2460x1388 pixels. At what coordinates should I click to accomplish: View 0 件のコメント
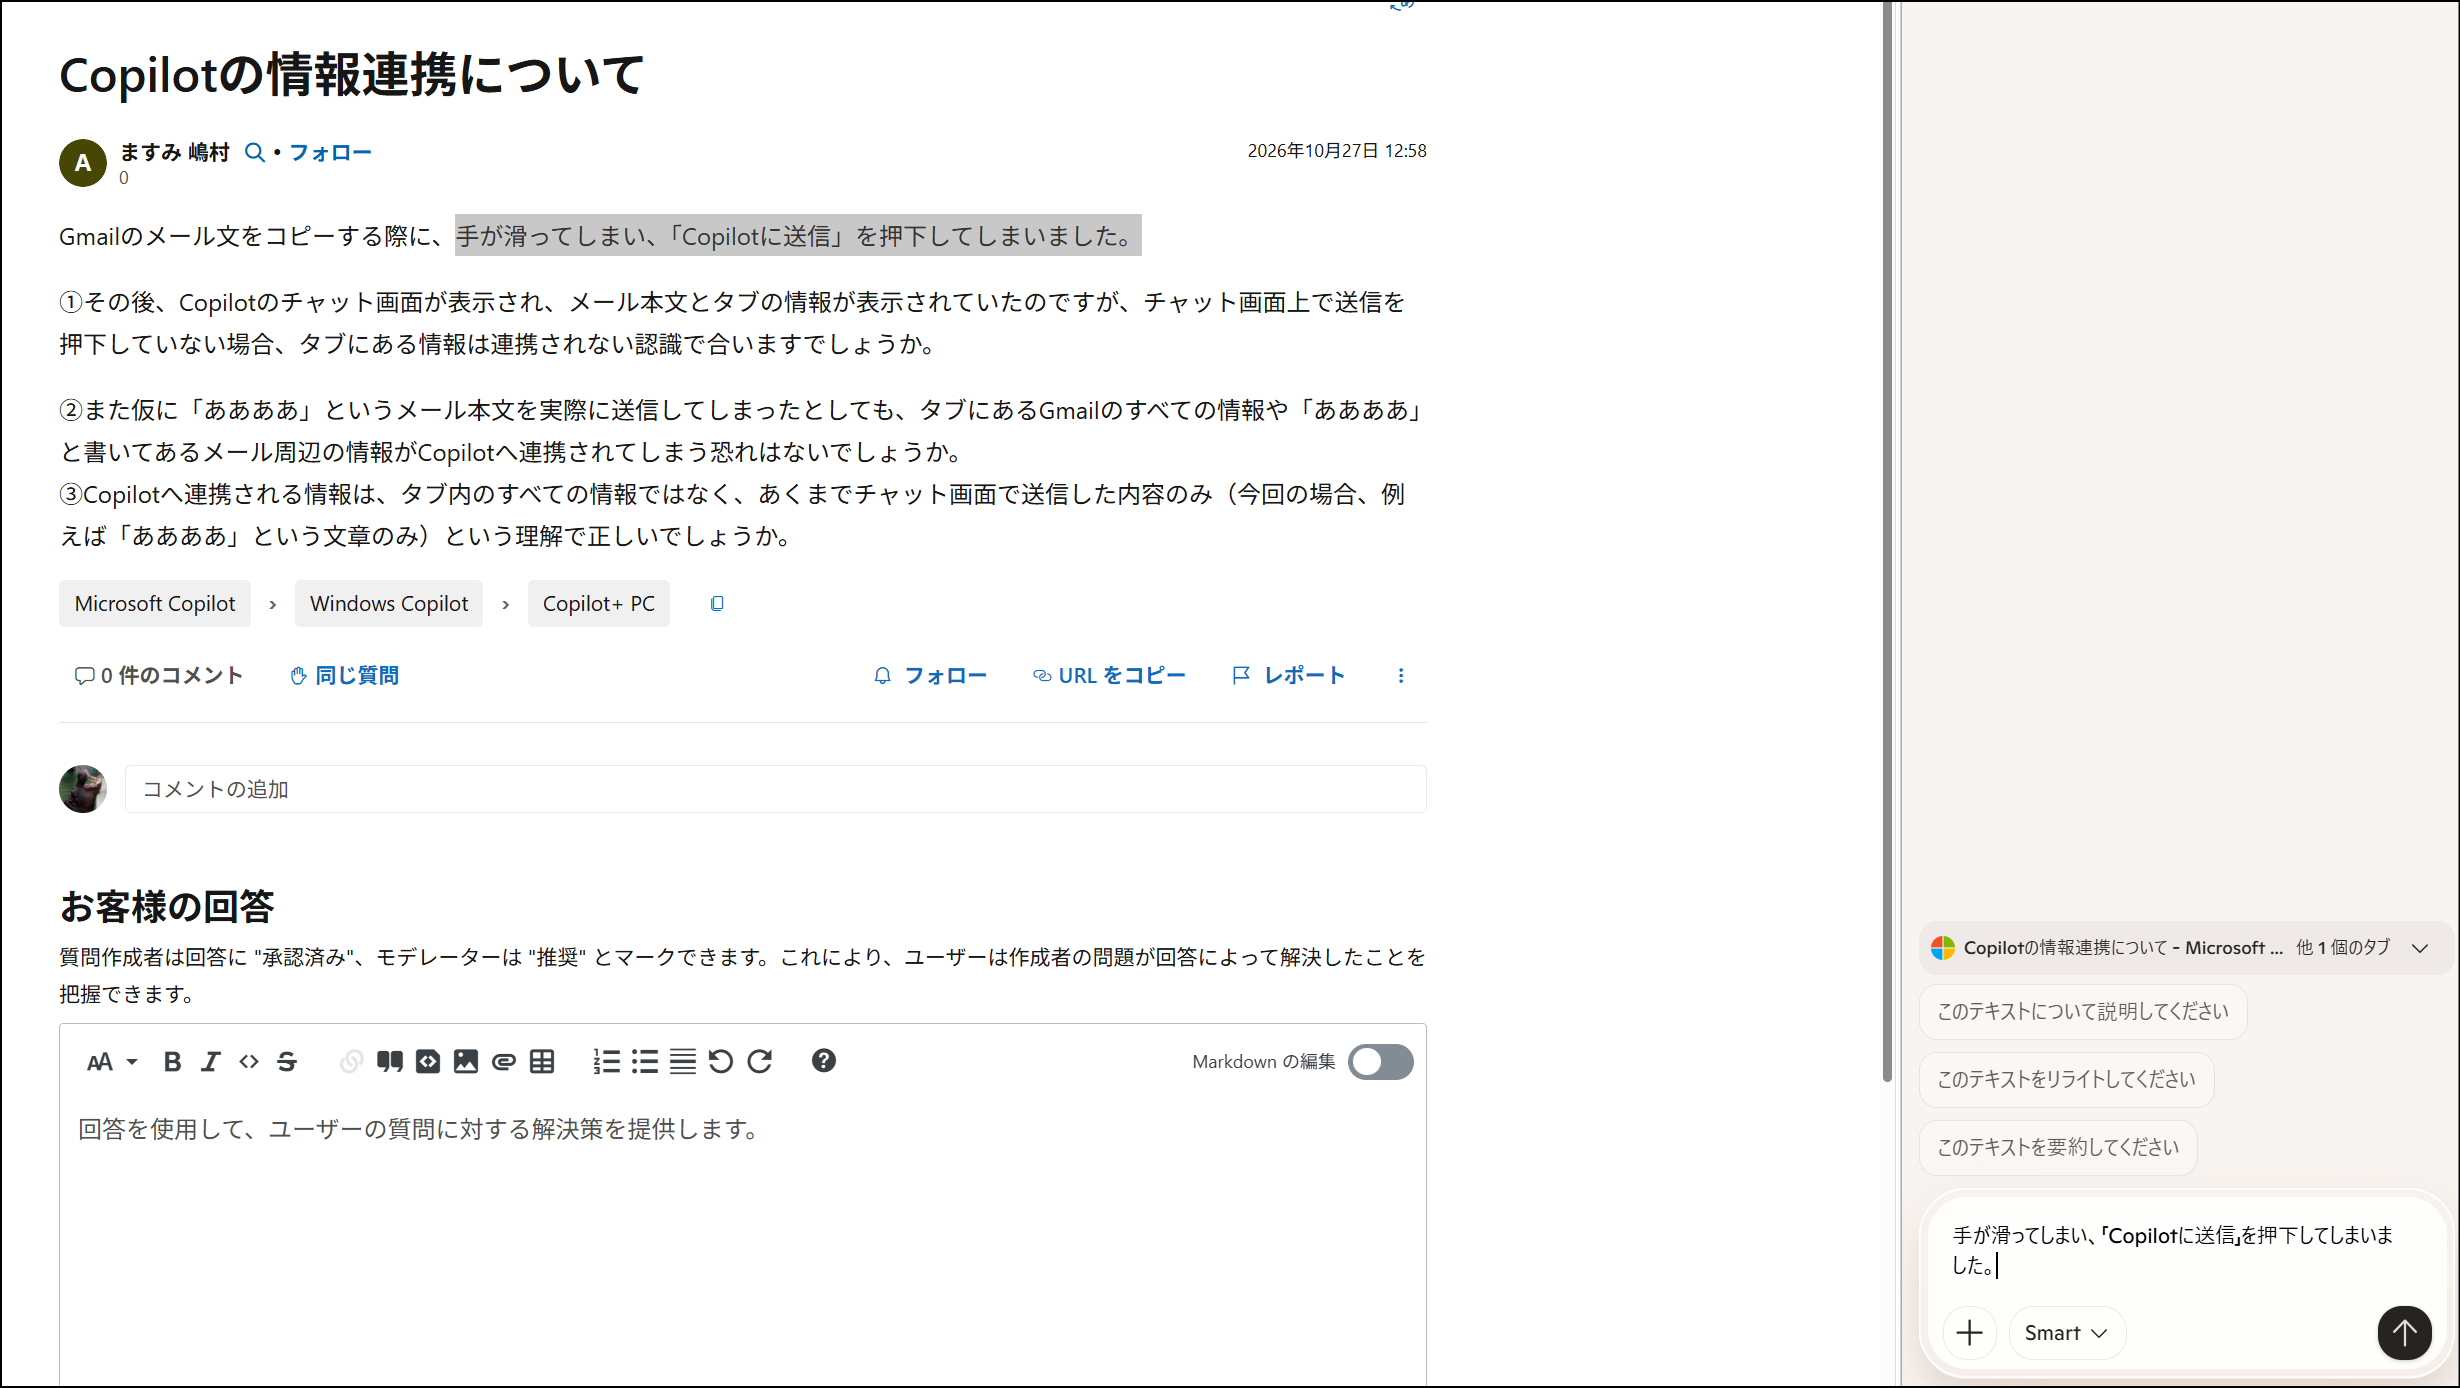[x=159, y=676]
